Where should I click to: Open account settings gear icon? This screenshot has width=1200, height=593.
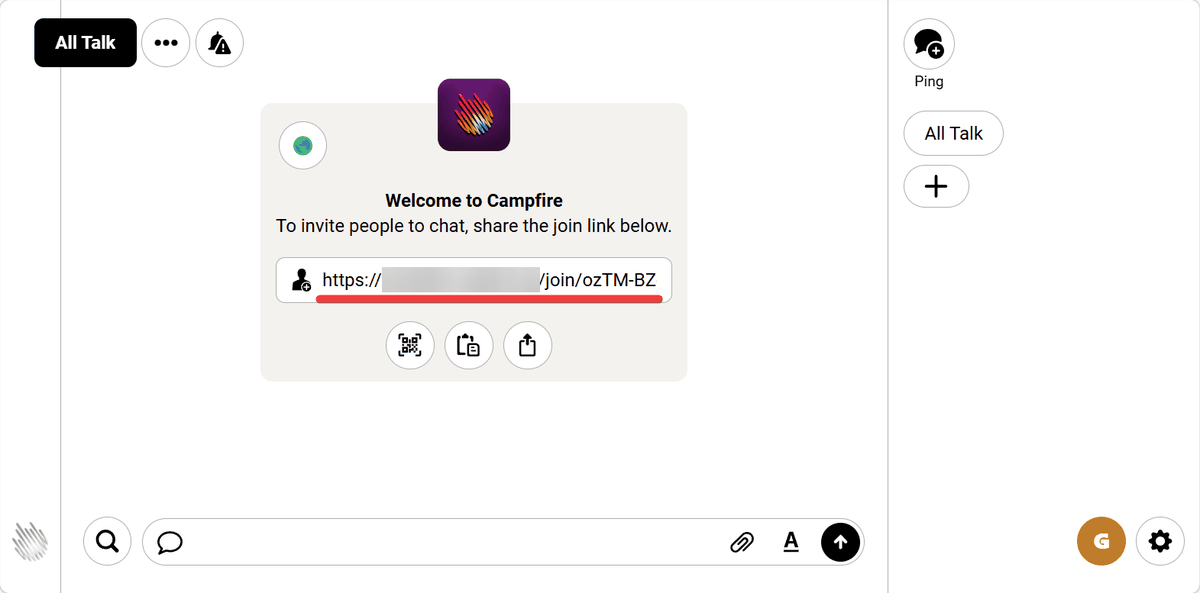[x=1160, y=542]
